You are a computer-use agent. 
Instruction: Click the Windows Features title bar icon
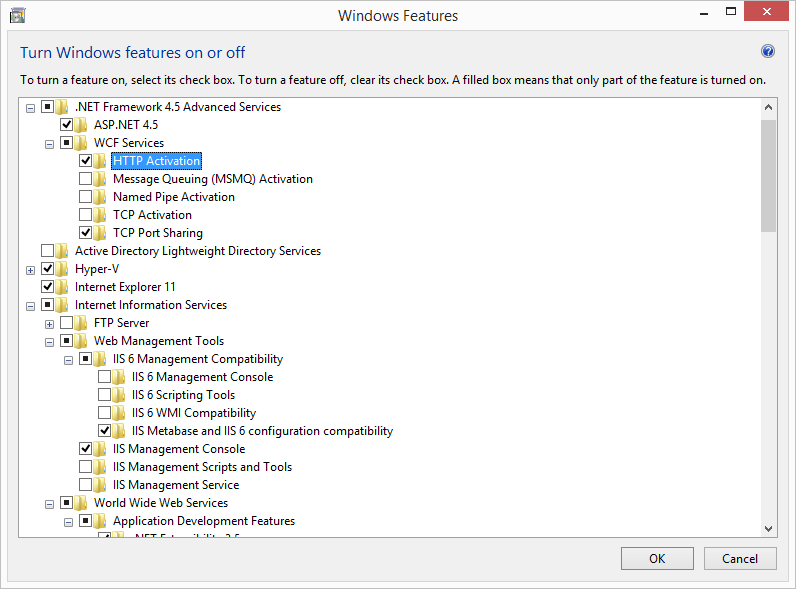tap(17, 15)
